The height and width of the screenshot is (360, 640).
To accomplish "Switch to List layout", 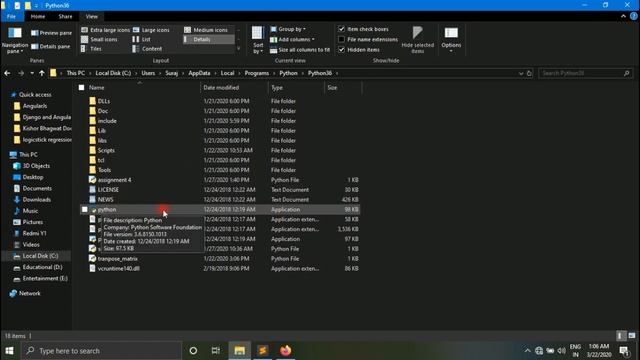I will click(142, 39).
